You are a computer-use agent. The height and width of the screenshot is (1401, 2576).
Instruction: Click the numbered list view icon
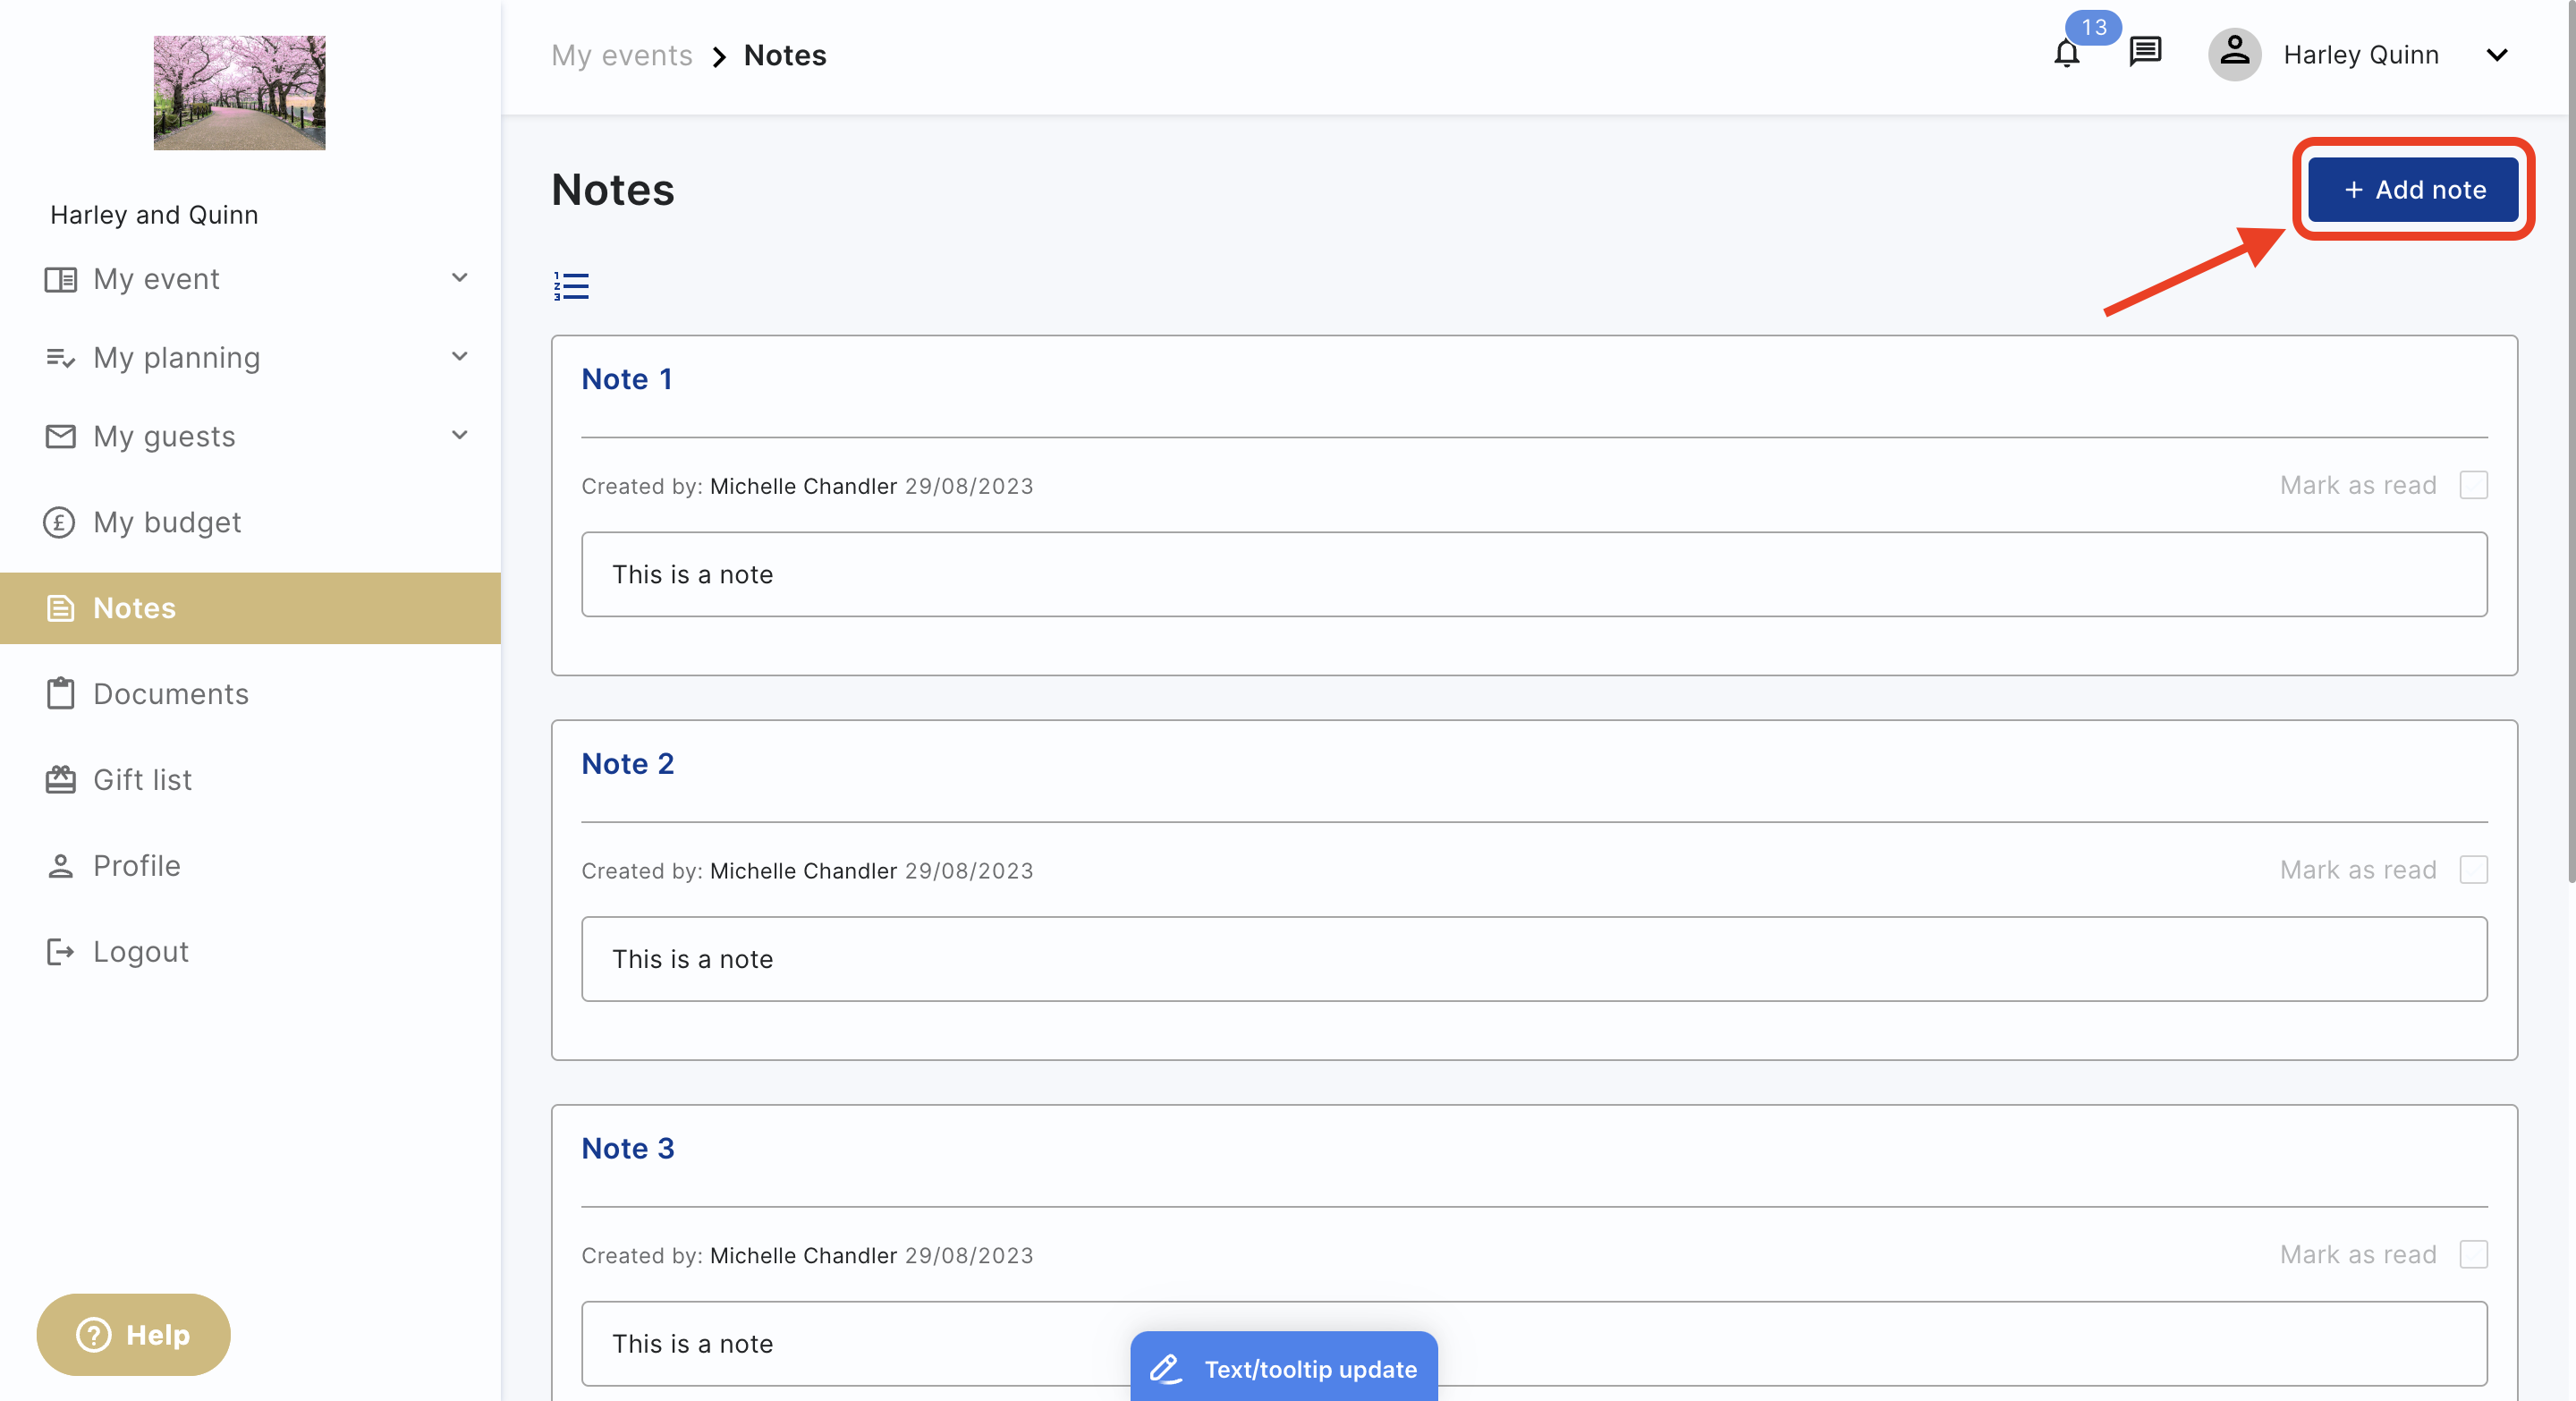[x=571, y=286]
